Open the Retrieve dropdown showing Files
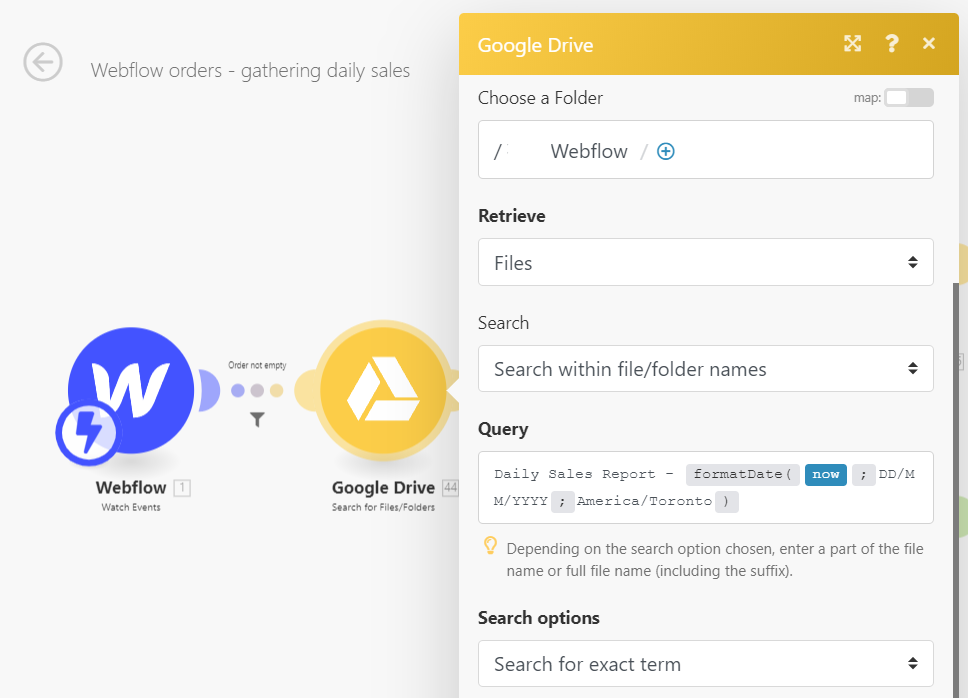 (706, 262)
